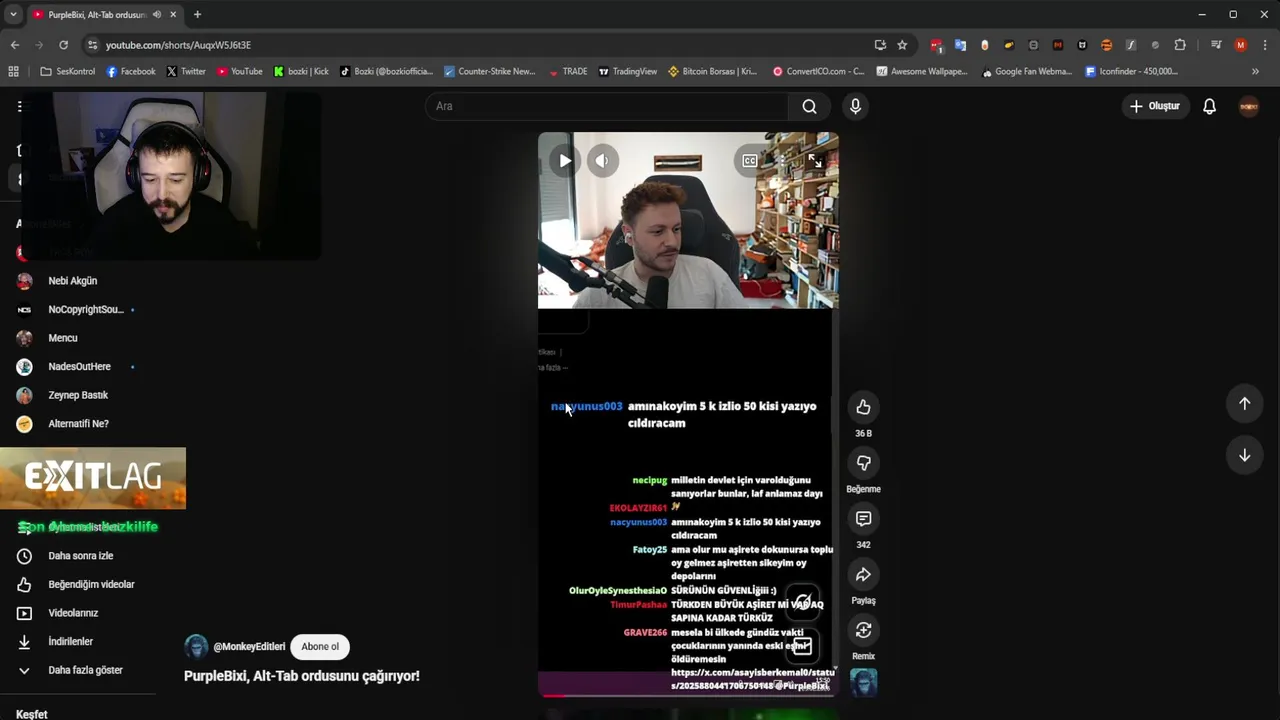This screenshot has width=1280, height=720.
Task: Open YouTube notifications bell
Action: coord(1209,106)
